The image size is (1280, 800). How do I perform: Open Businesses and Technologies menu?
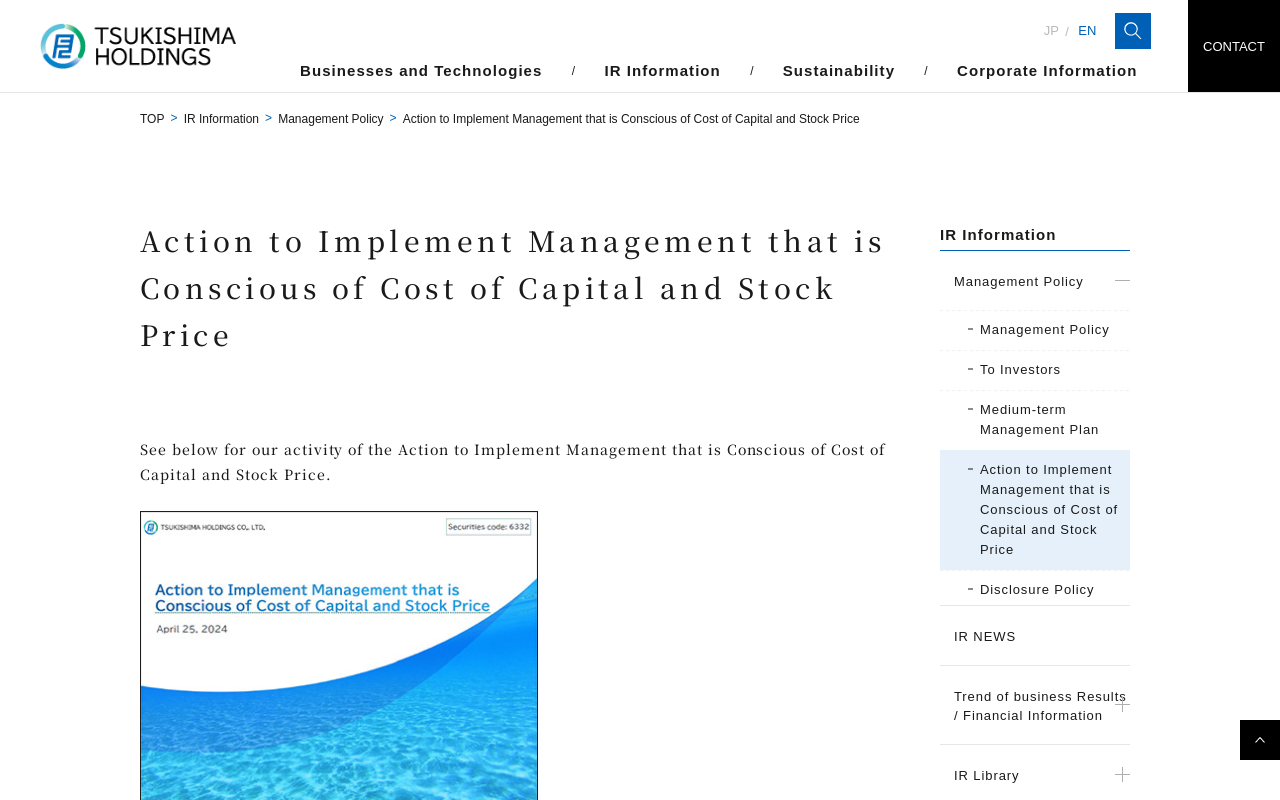point(421,71)
